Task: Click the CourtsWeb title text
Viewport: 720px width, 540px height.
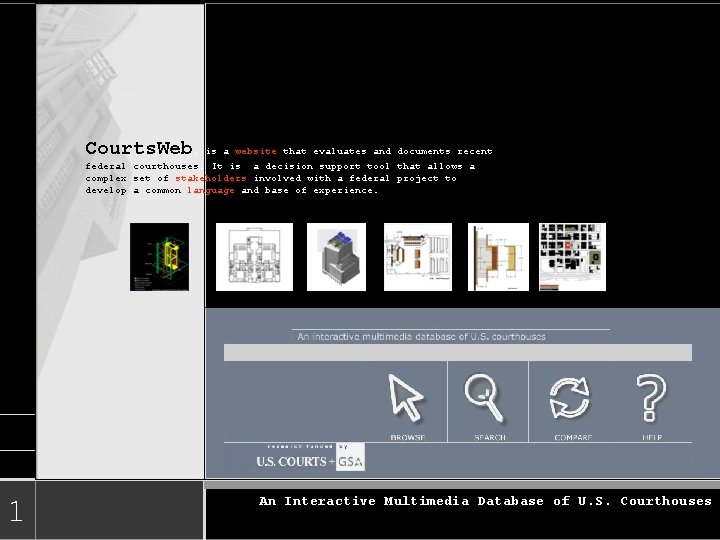Action: click(x=139, y=148)
